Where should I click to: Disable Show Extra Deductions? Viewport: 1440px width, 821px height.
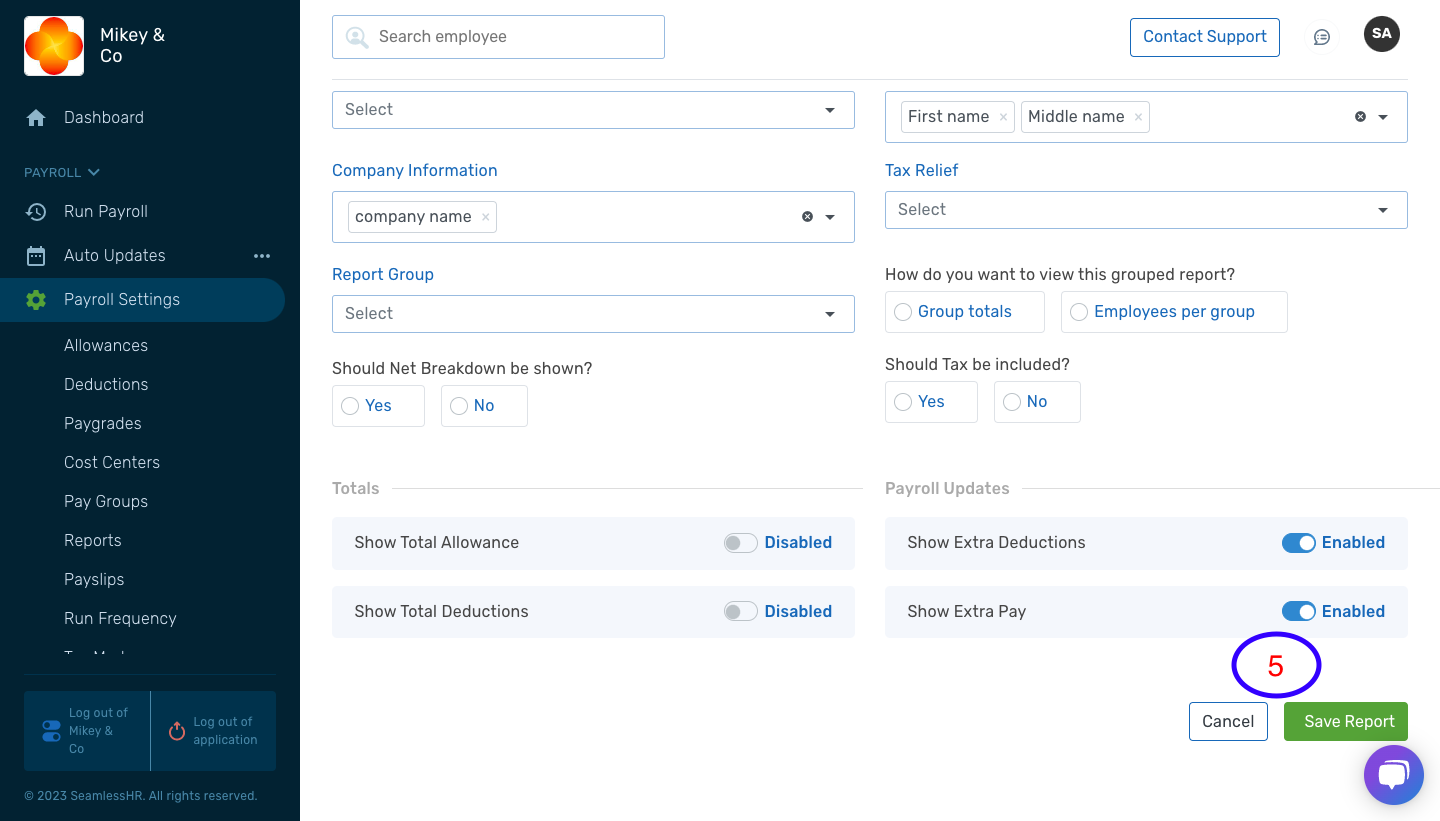[1299, 543]
